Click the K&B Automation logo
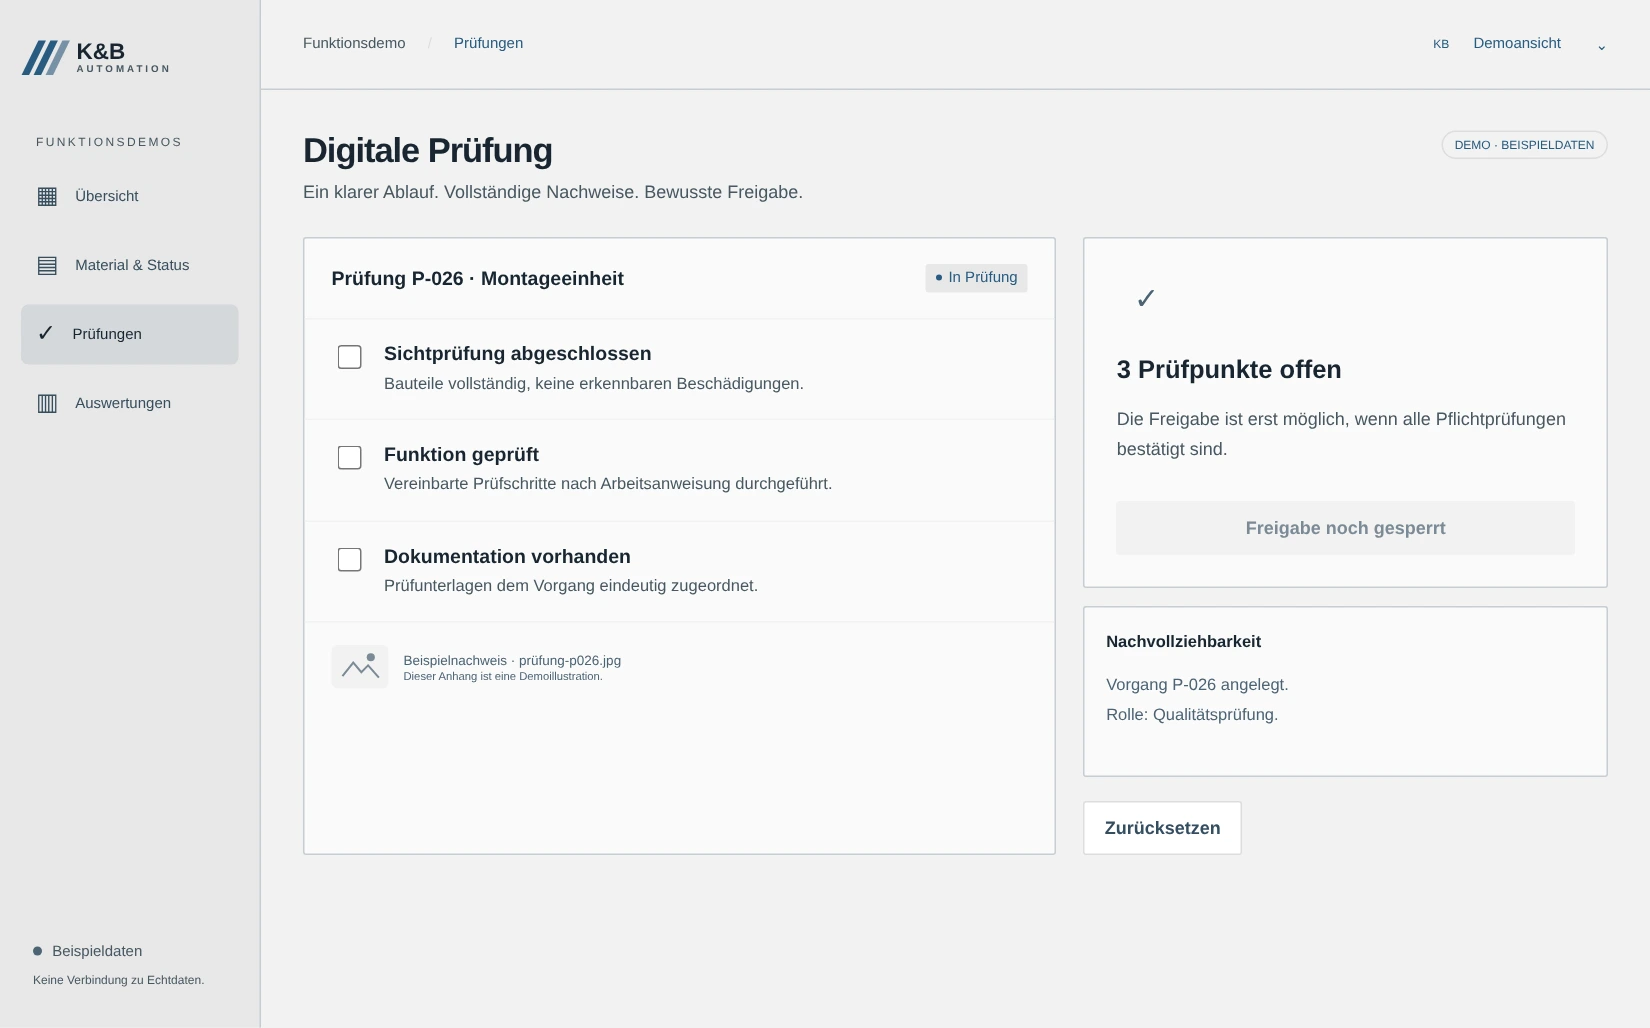 (x=96, y=57)
